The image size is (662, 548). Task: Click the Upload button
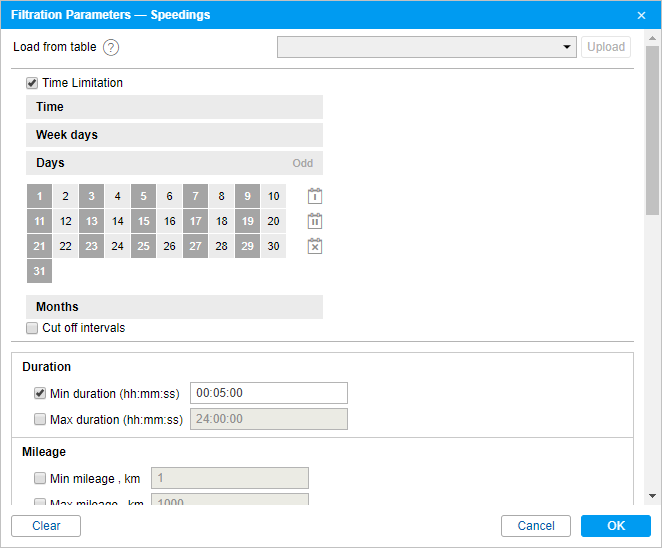[x=606, y=47]
